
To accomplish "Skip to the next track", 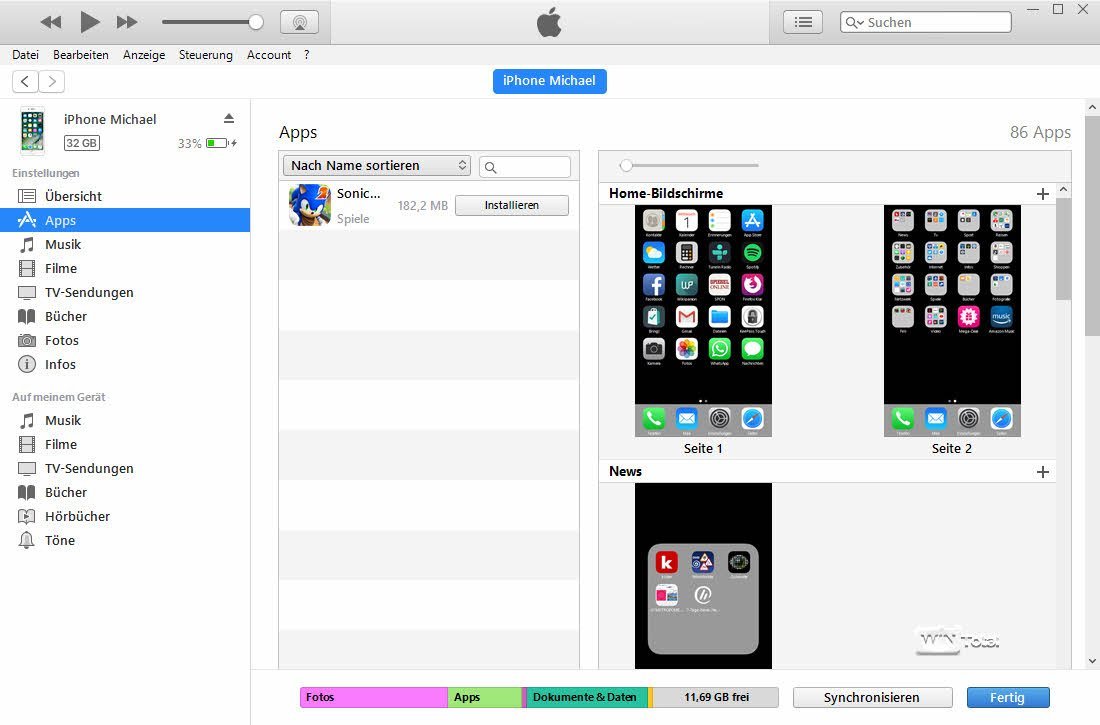I will coord(127,22).
